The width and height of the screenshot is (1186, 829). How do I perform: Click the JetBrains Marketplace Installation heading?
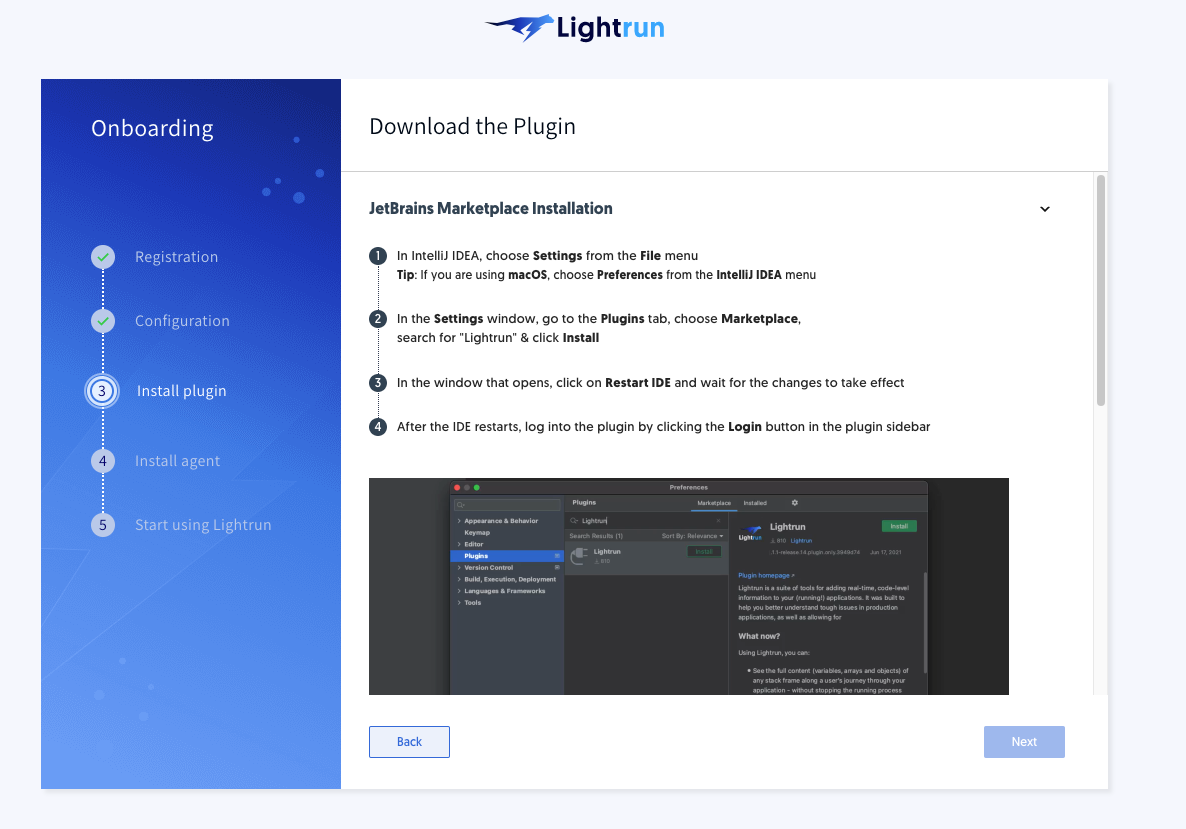coord(491,209)
